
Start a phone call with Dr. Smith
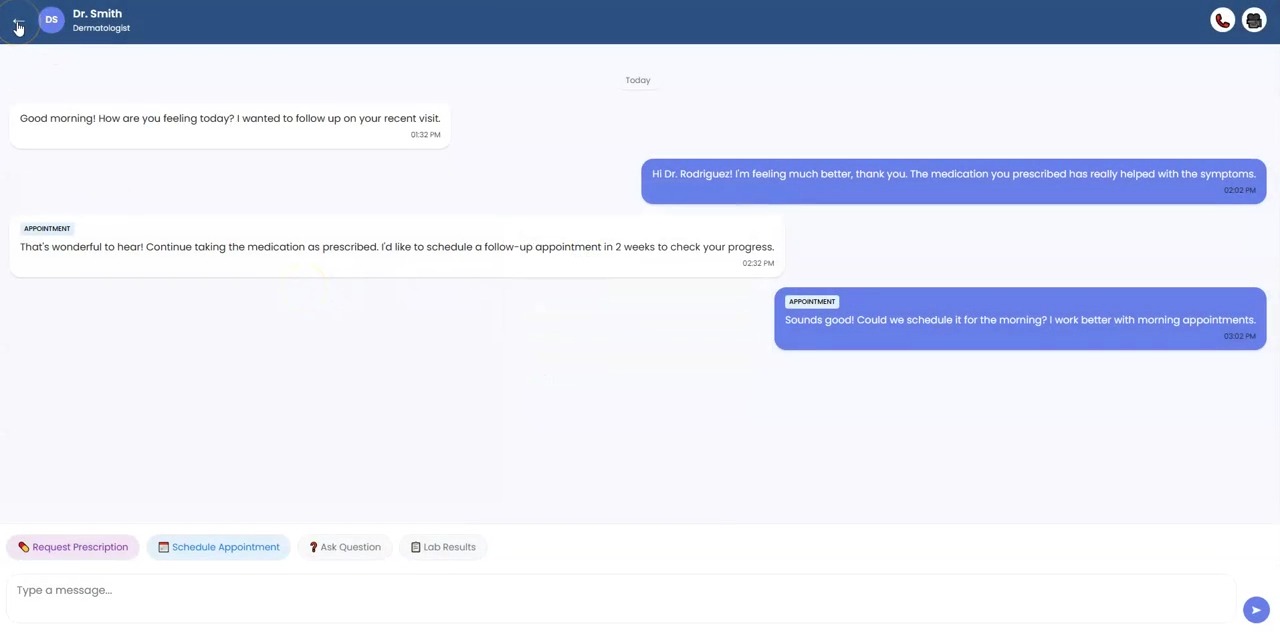click(x=1222, y=20)
